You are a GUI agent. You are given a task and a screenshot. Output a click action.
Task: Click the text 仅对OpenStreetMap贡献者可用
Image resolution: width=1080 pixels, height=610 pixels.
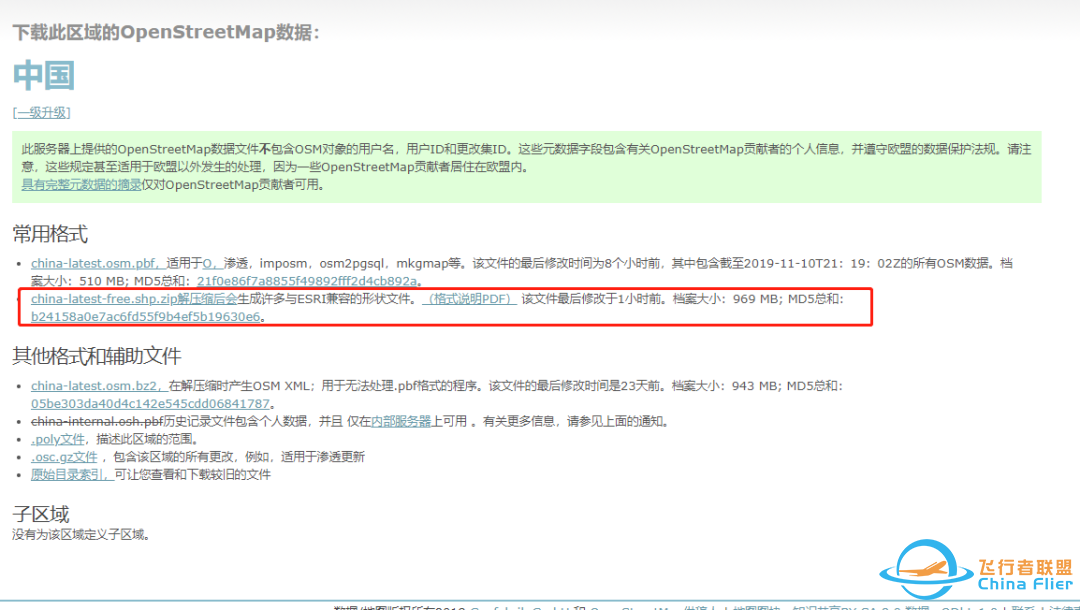point(229,185)
